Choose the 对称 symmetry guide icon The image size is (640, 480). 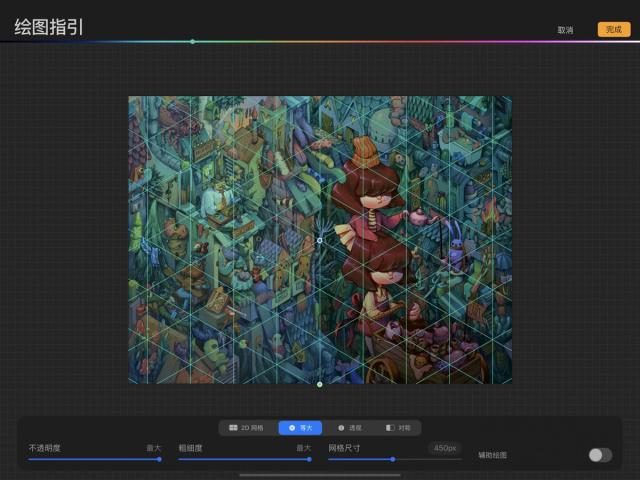[390, 428]
